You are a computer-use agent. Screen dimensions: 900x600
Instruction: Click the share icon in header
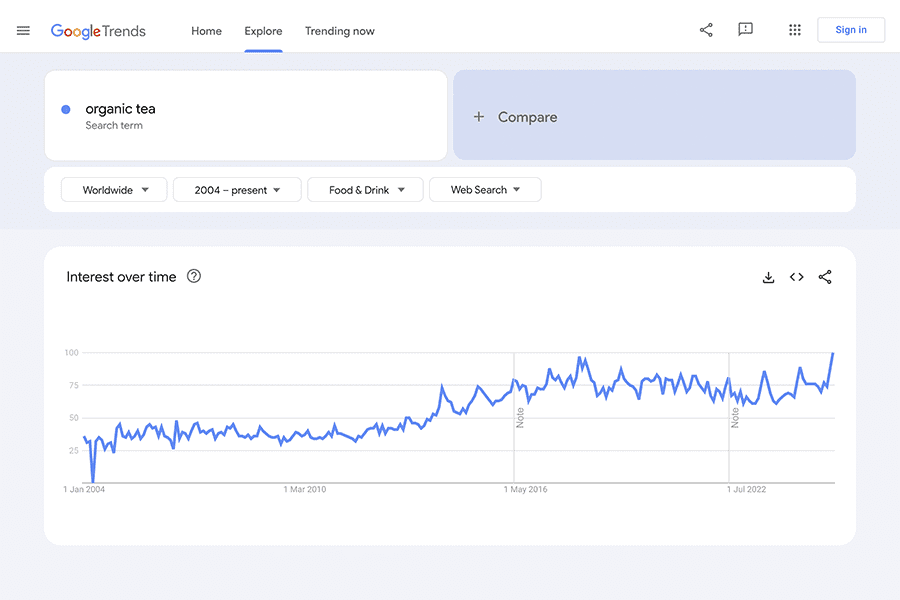coord(706,30)
